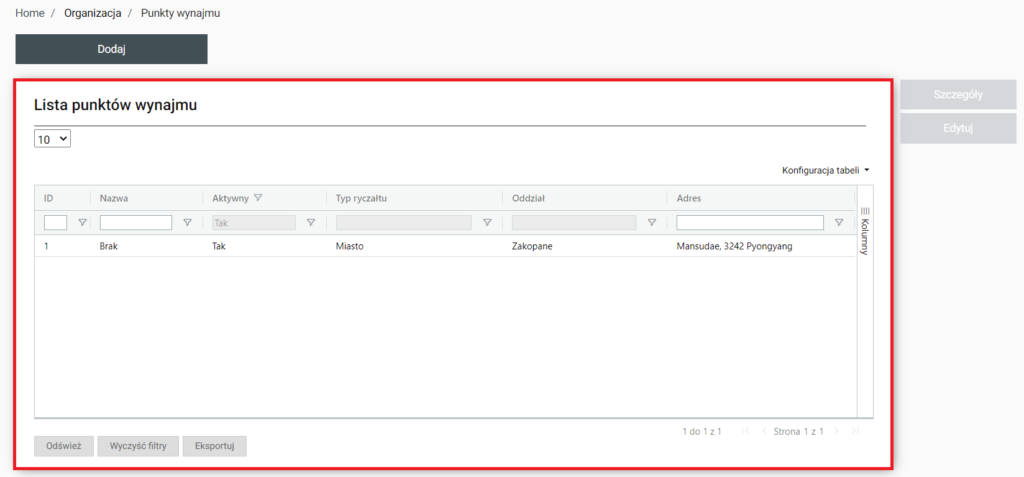1024x477 pixels.
Task: Clear filters with Wyczyść filtry button
Action: coord(138,446)
